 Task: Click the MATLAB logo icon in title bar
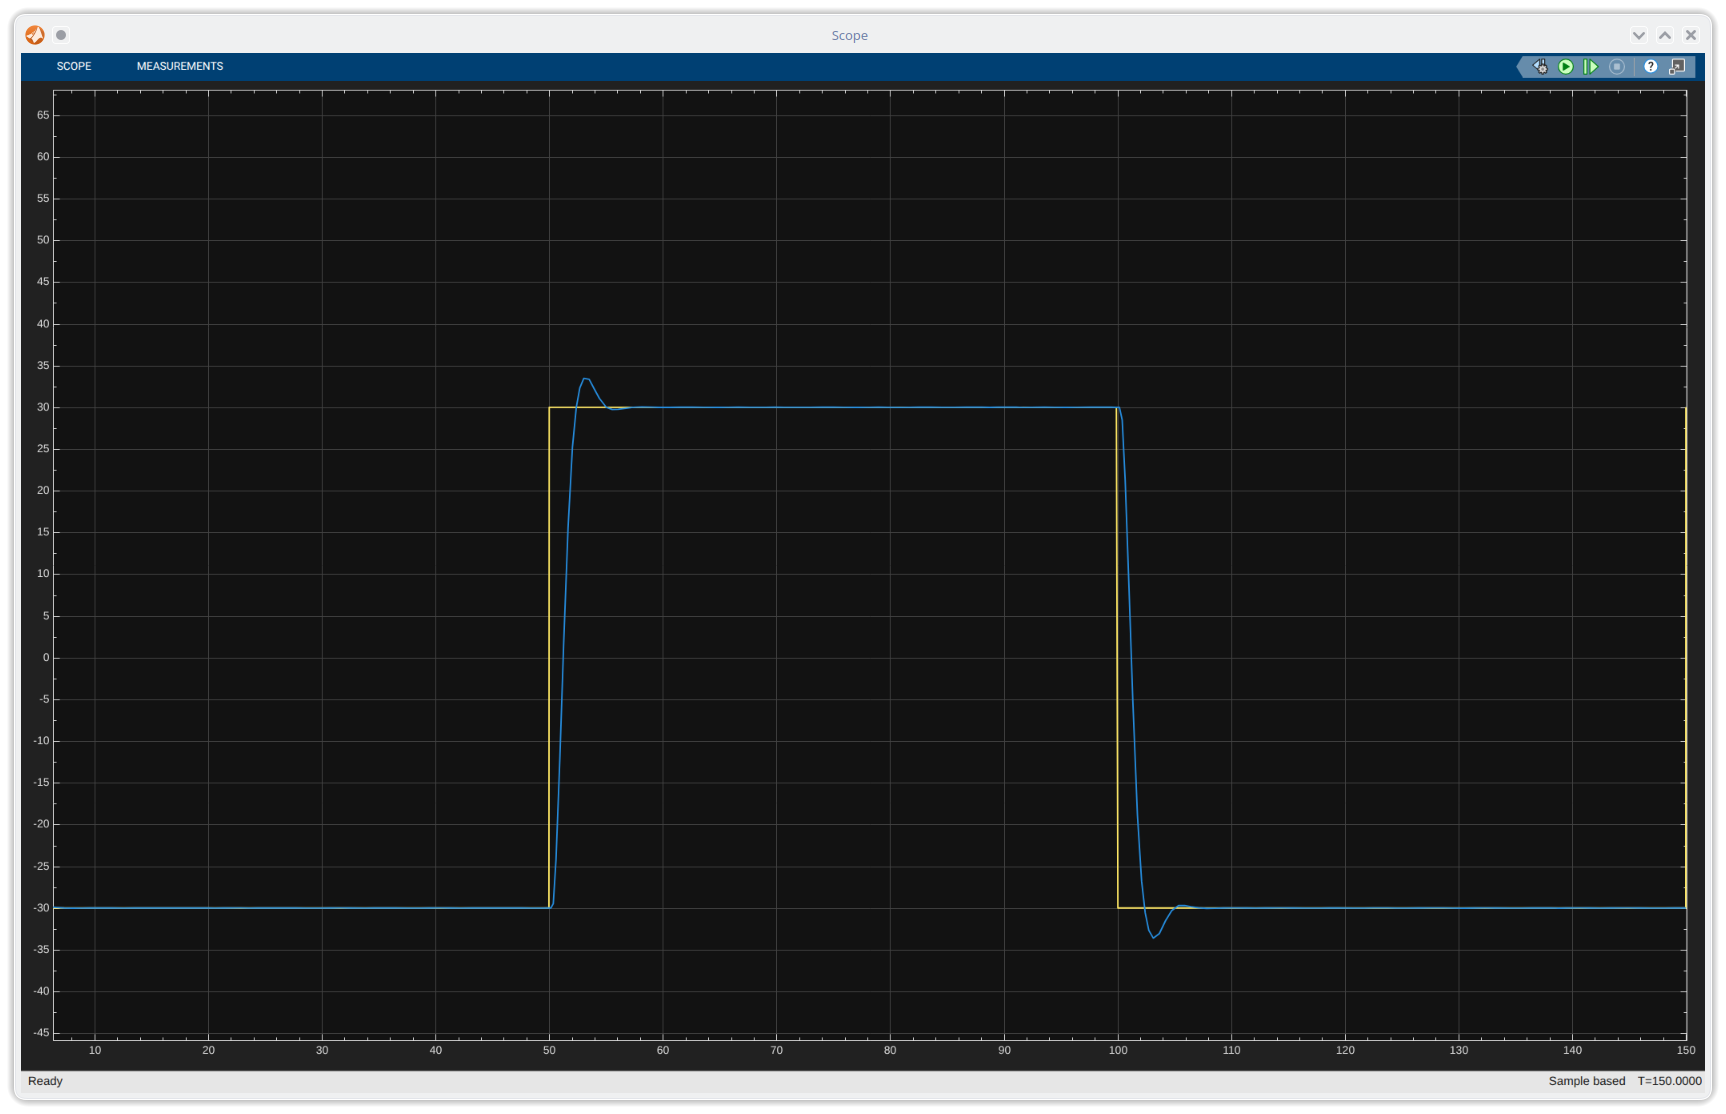[x=35, y=35]
